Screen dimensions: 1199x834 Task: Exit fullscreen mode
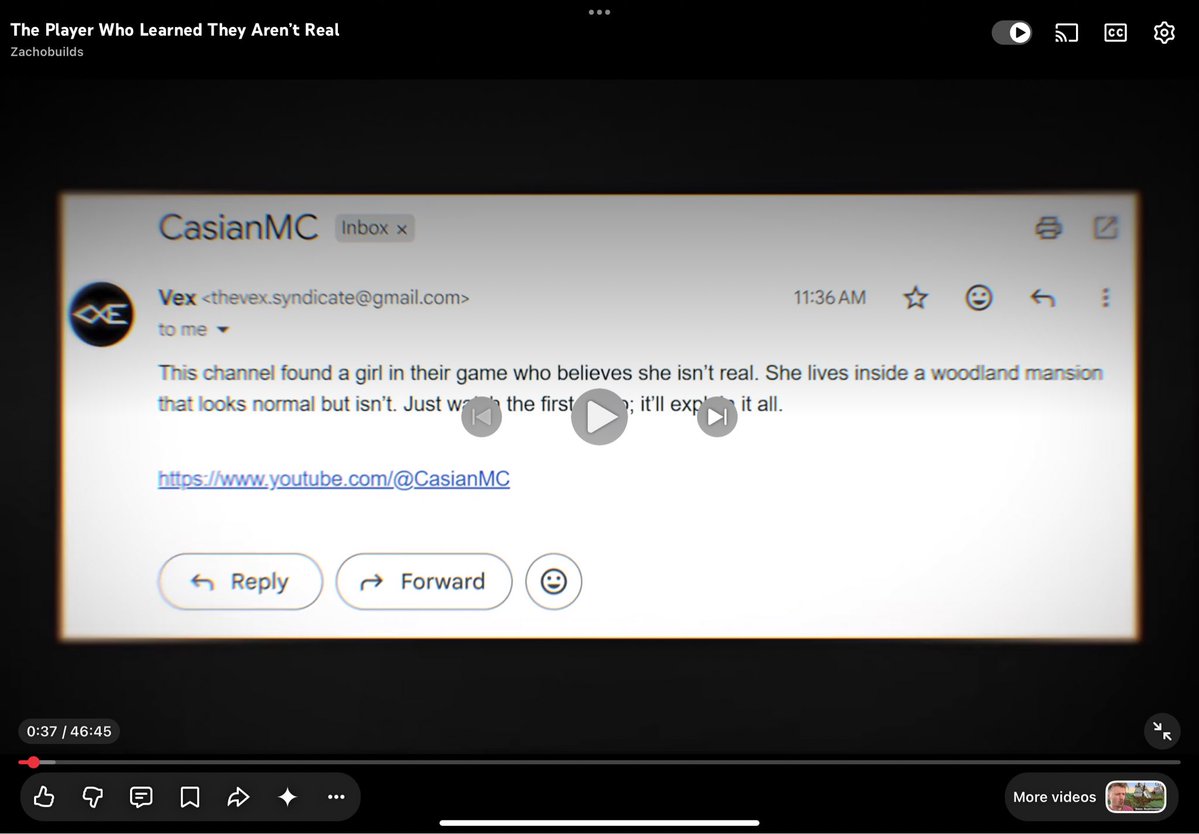[1162, 732]
